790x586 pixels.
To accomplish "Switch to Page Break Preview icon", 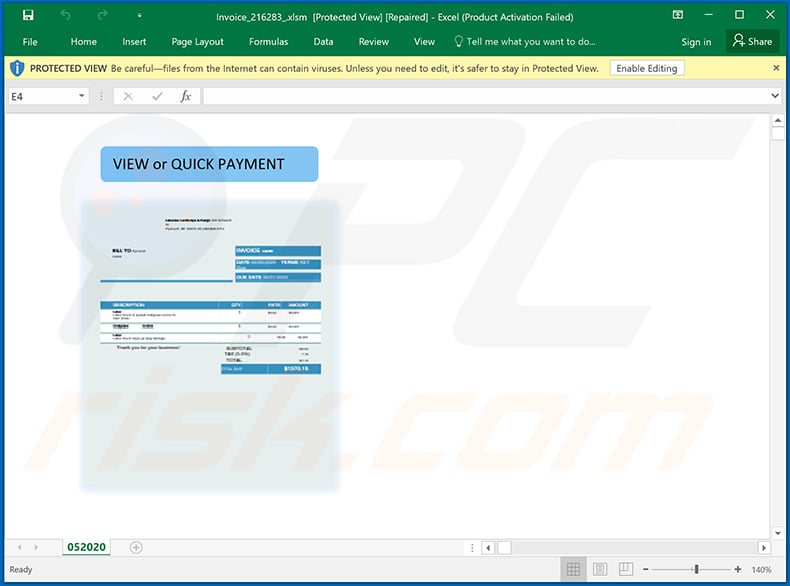I will click(x=626, y=569).
